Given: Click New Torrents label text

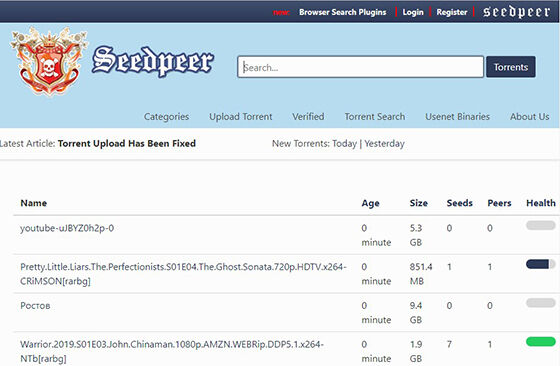Looking at the screenshot, I should pos(301,144).
